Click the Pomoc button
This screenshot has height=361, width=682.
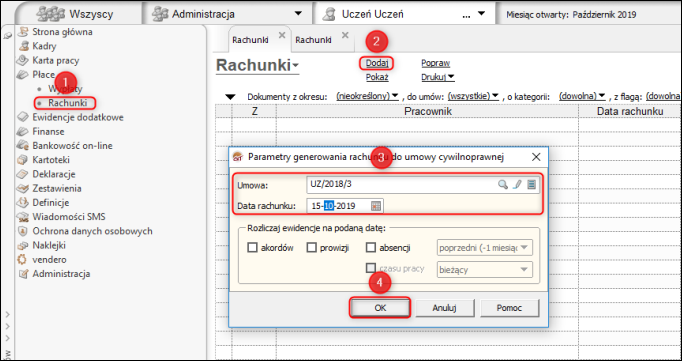click(x=510, y=308)
